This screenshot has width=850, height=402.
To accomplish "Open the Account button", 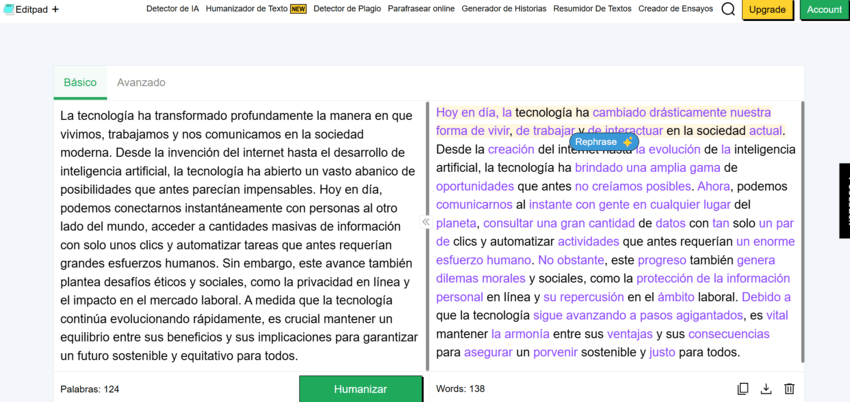I will click(825, 10).
